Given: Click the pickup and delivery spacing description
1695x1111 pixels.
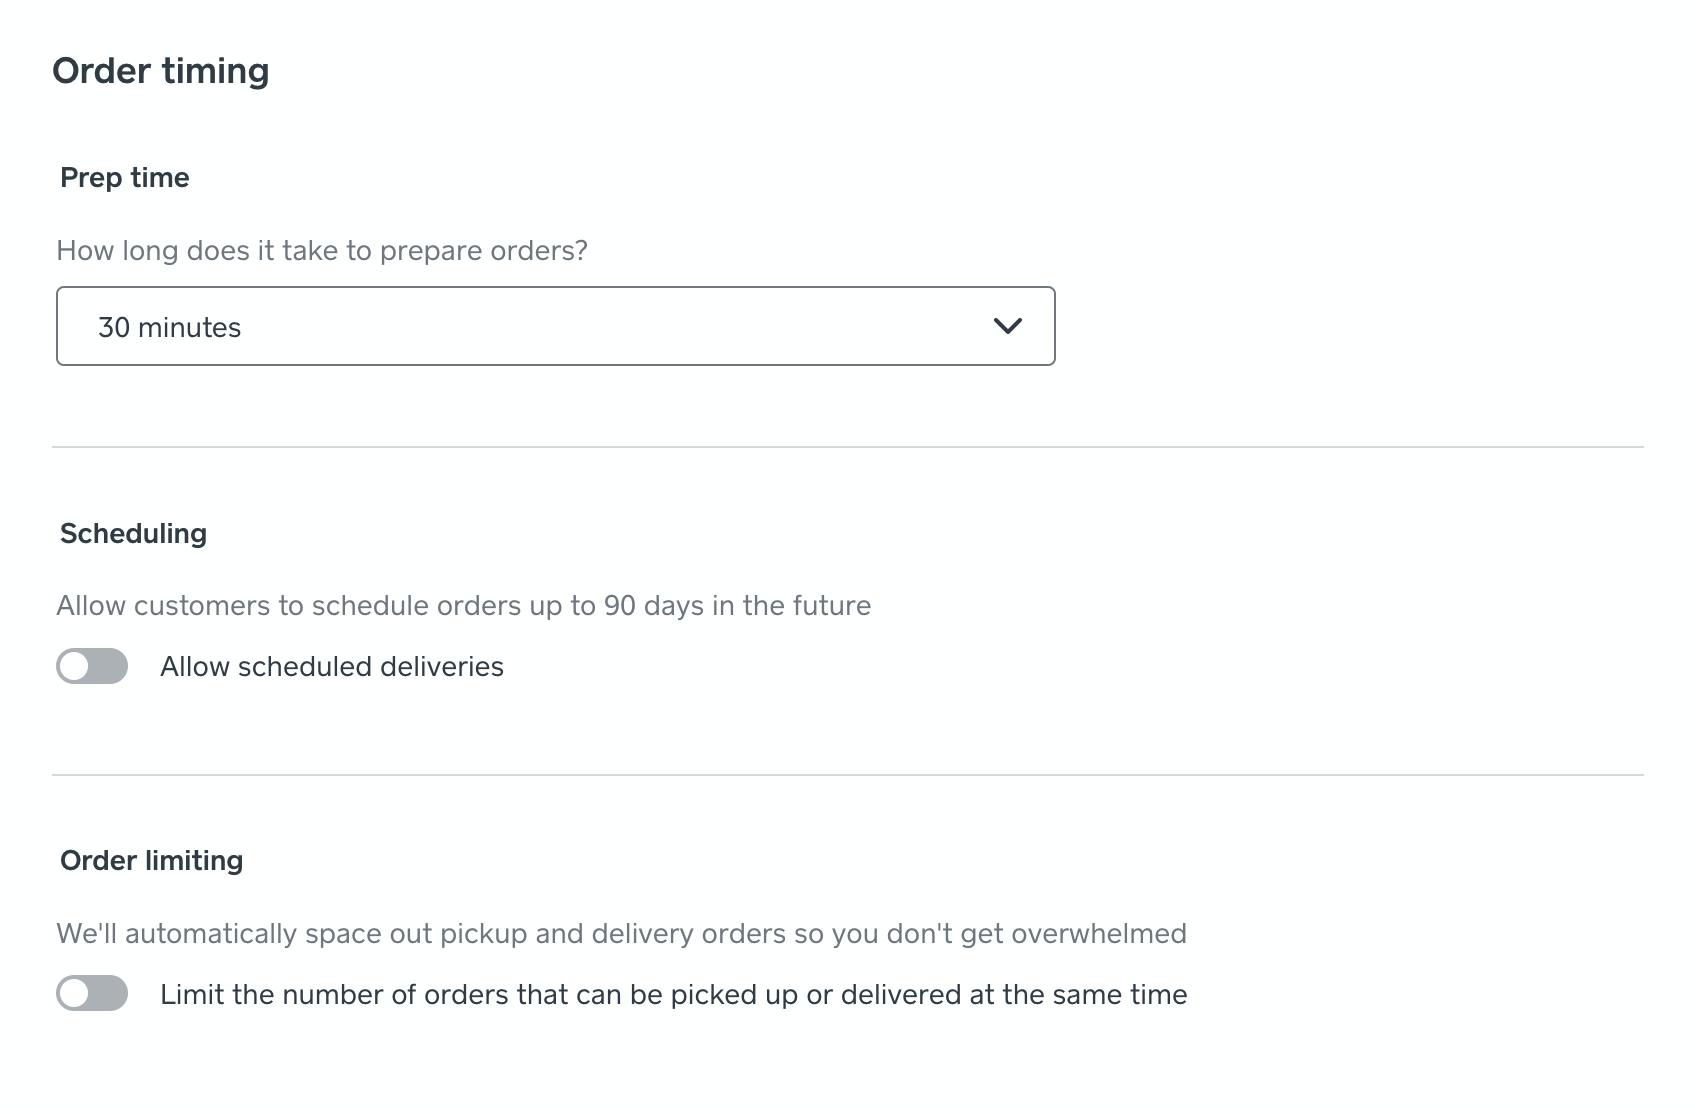Looking at the screenshot, I should pyautogui.click(x=621, y=932).
